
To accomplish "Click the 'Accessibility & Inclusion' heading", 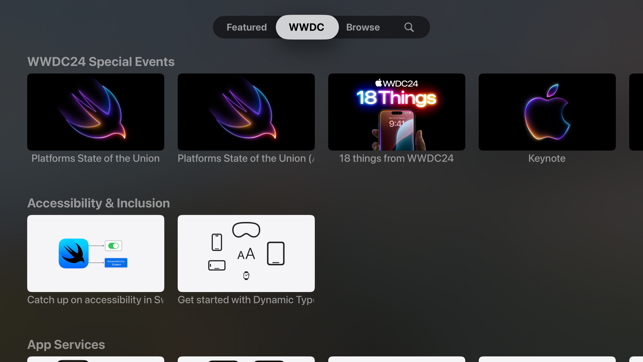I will (98, 203).
